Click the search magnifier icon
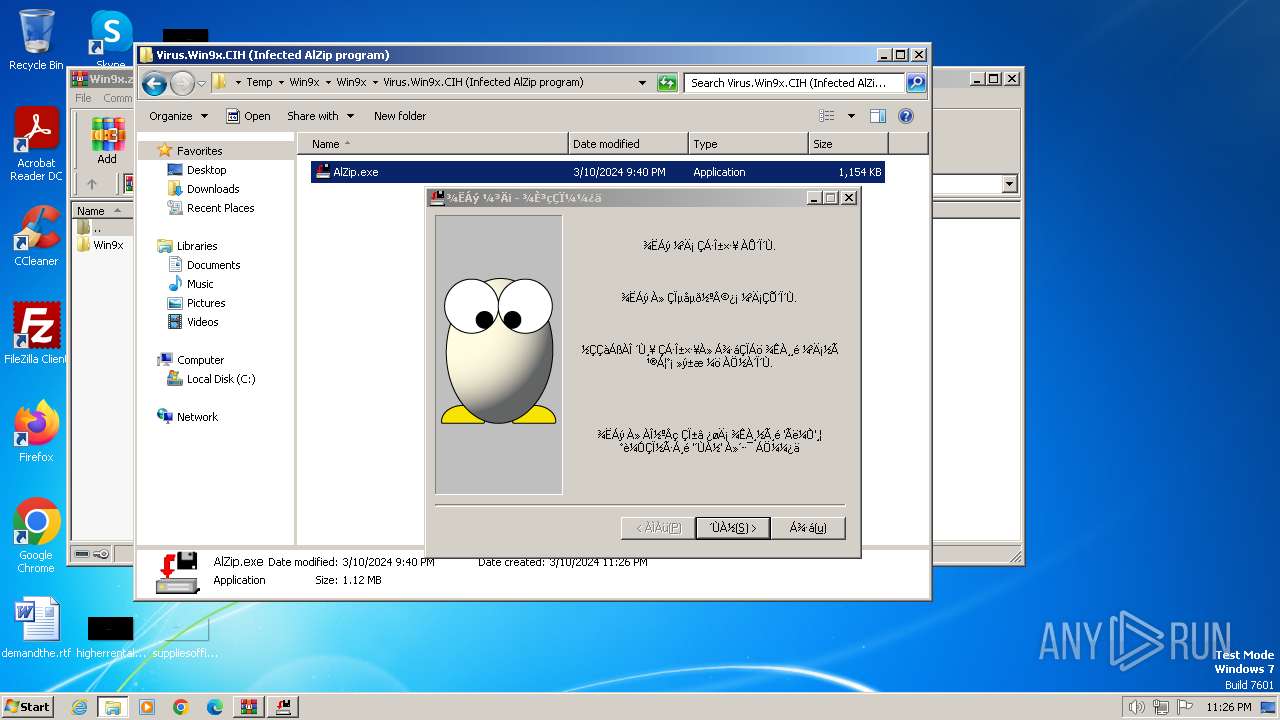 [915, 83]
